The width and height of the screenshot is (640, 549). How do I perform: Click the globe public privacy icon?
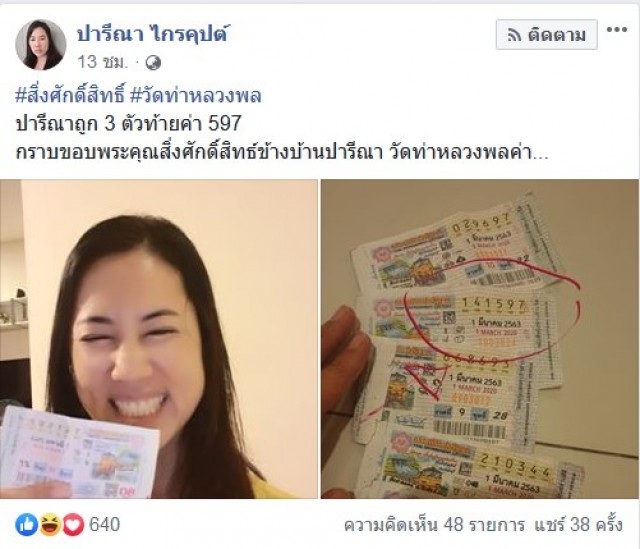pos(153,63)
